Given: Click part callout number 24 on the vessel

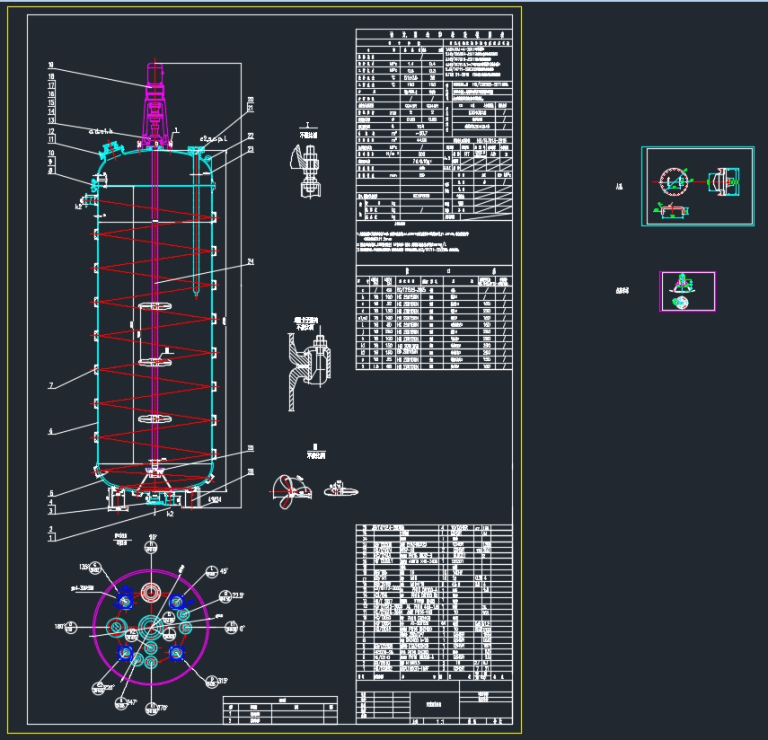Looking at the screenshot, I should point(251,262).
